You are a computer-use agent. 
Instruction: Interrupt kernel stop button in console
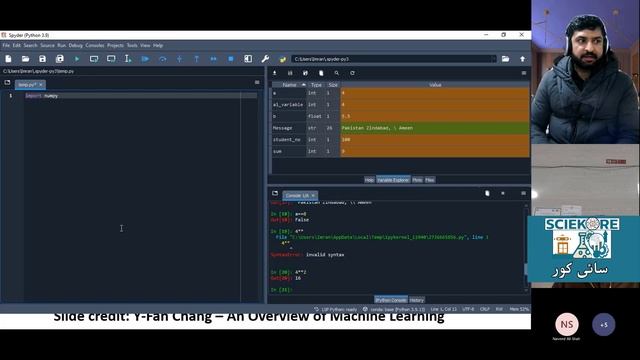coord(503,193)
